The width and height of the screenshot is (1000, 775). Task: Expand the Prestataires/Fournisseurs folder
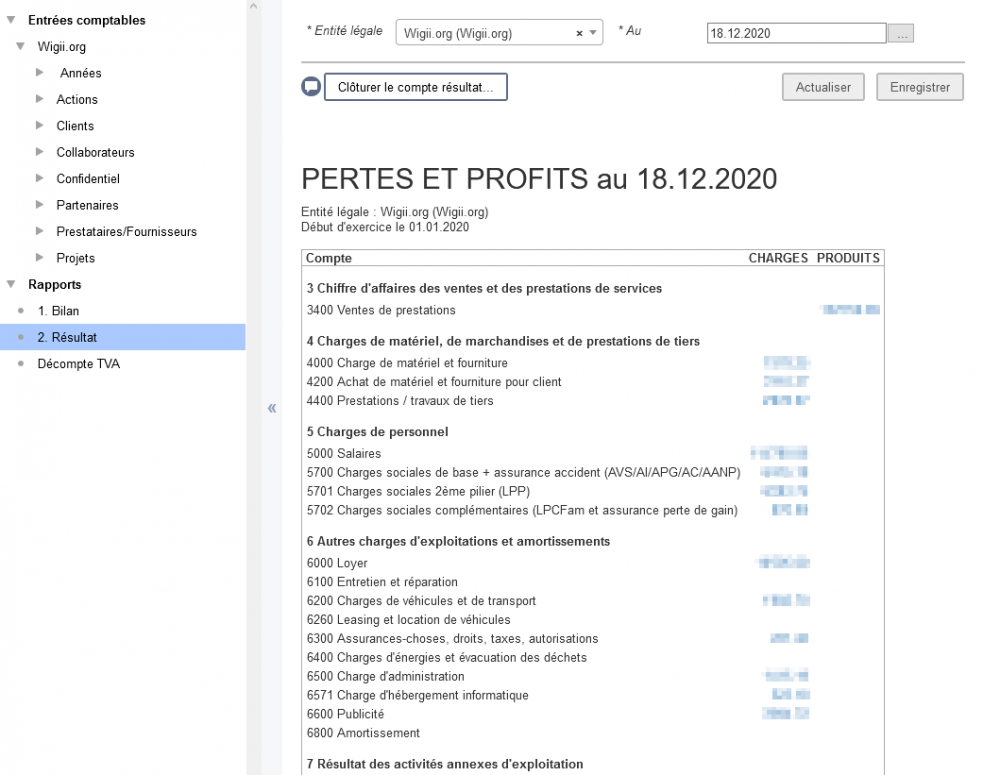pos(39,232)
